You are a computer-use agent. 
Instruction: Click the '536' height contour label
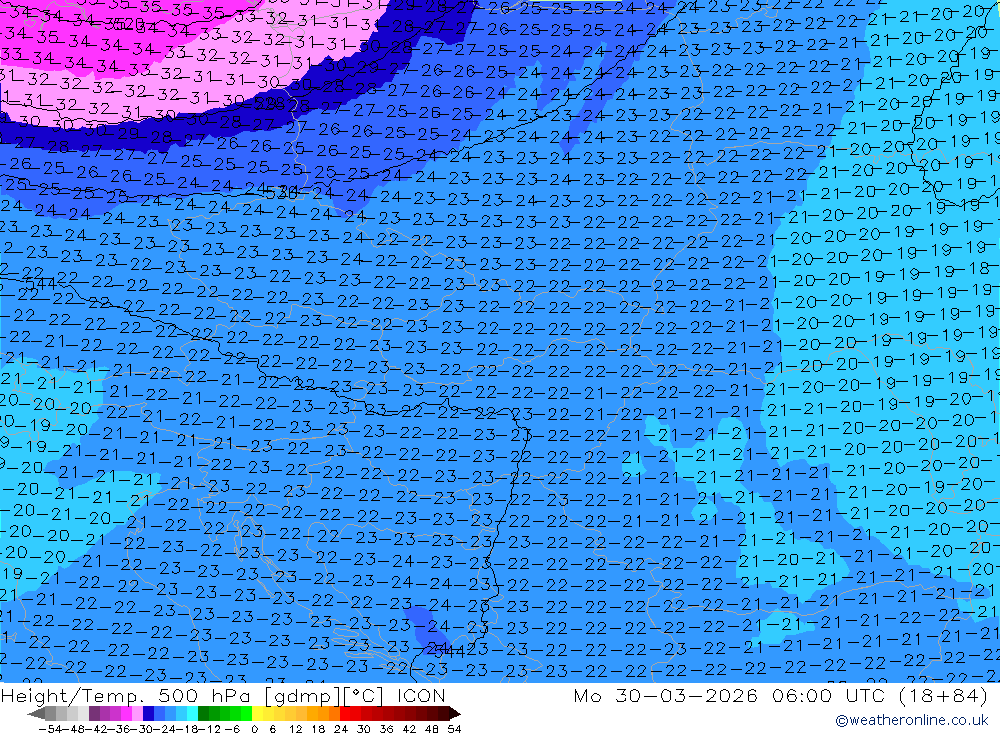click(281, 191)
